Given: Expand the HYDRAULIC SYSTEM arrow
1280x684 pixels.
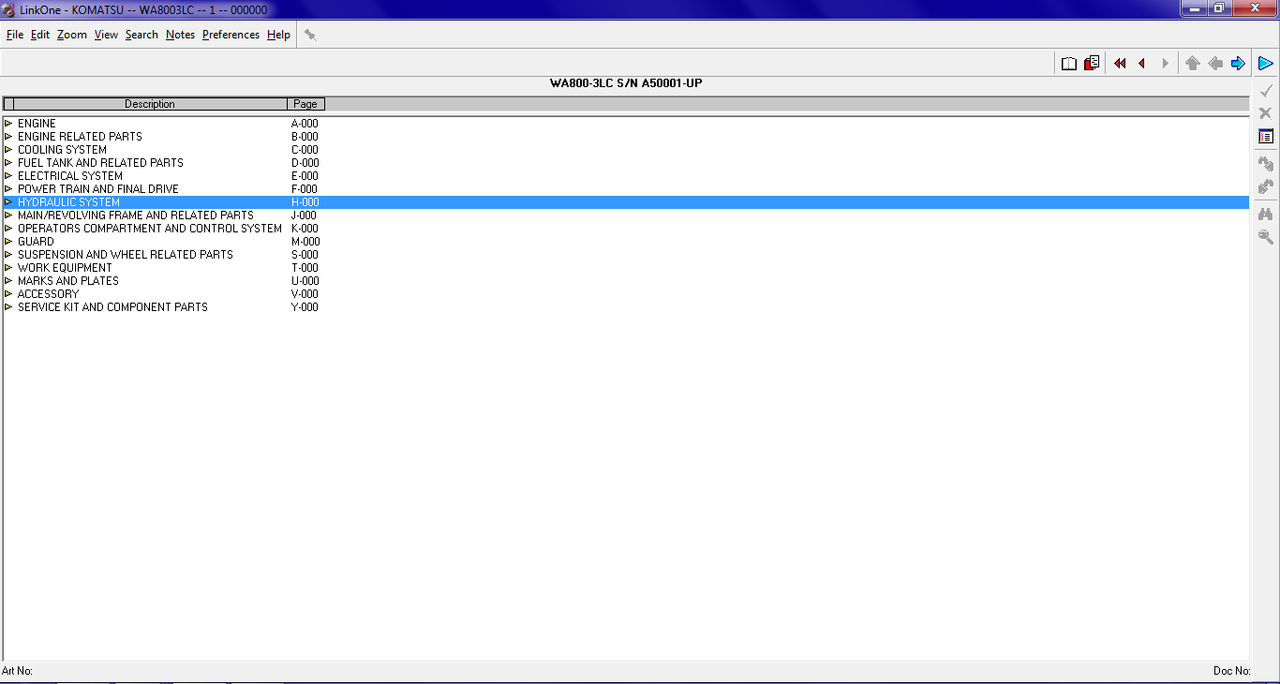Looking at the screenshot, I should [8, 202].
